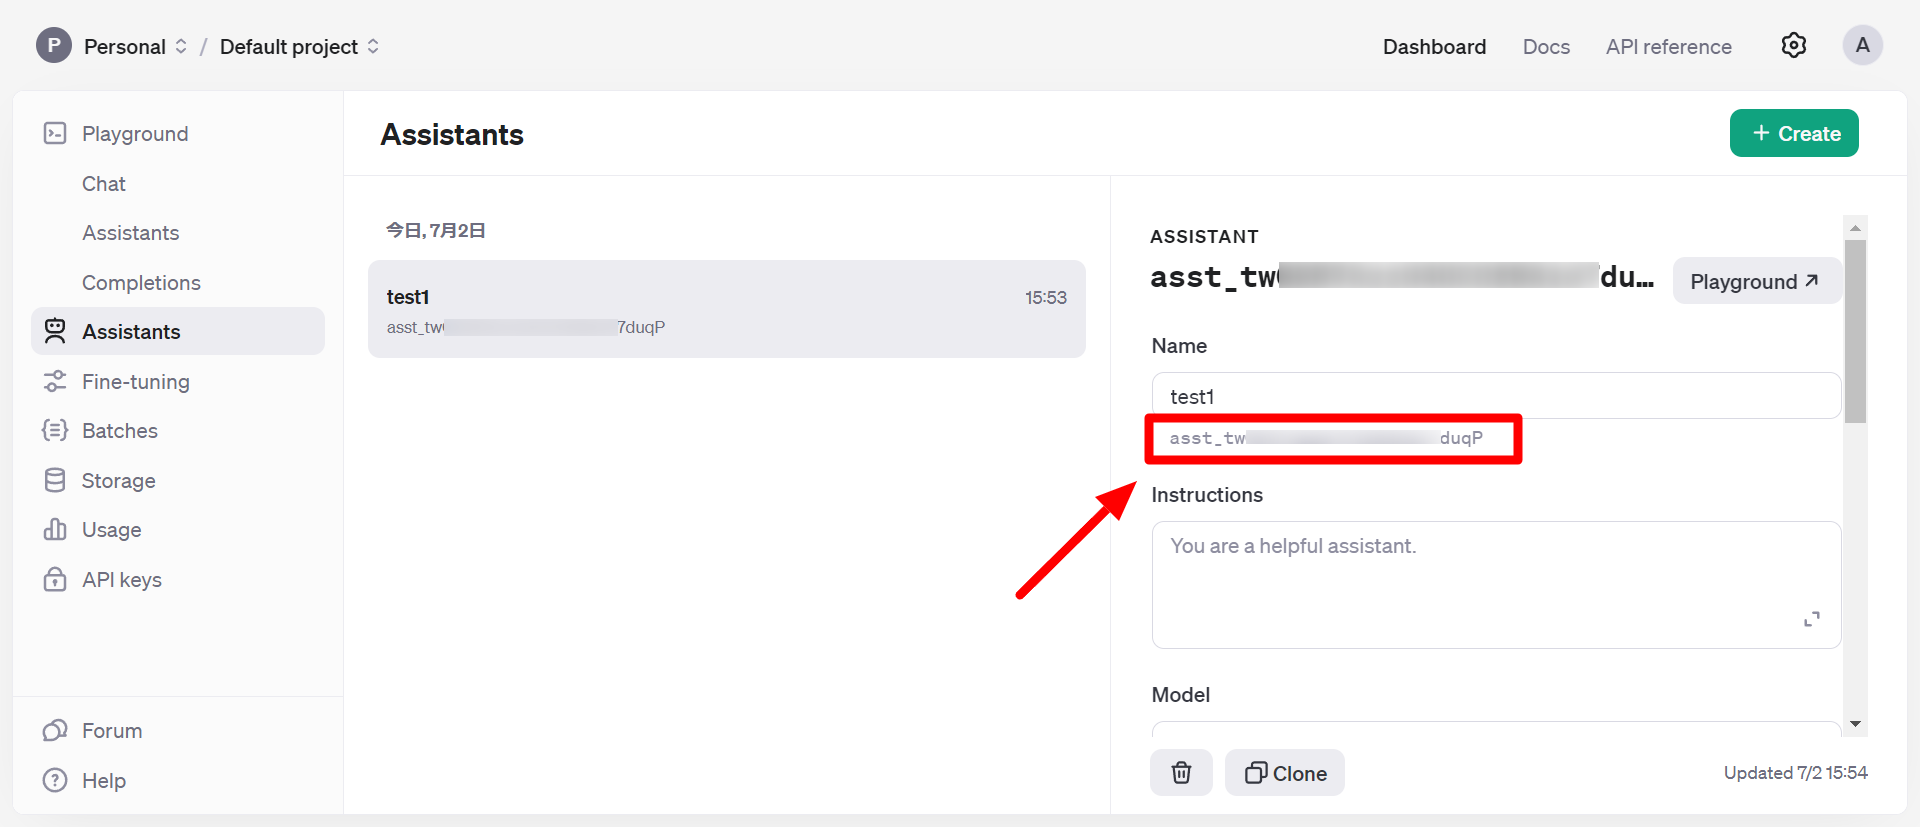Click the scrollbar up arrow in assistant panel
1920x827 pixels.
click(x=1856, y=228)
